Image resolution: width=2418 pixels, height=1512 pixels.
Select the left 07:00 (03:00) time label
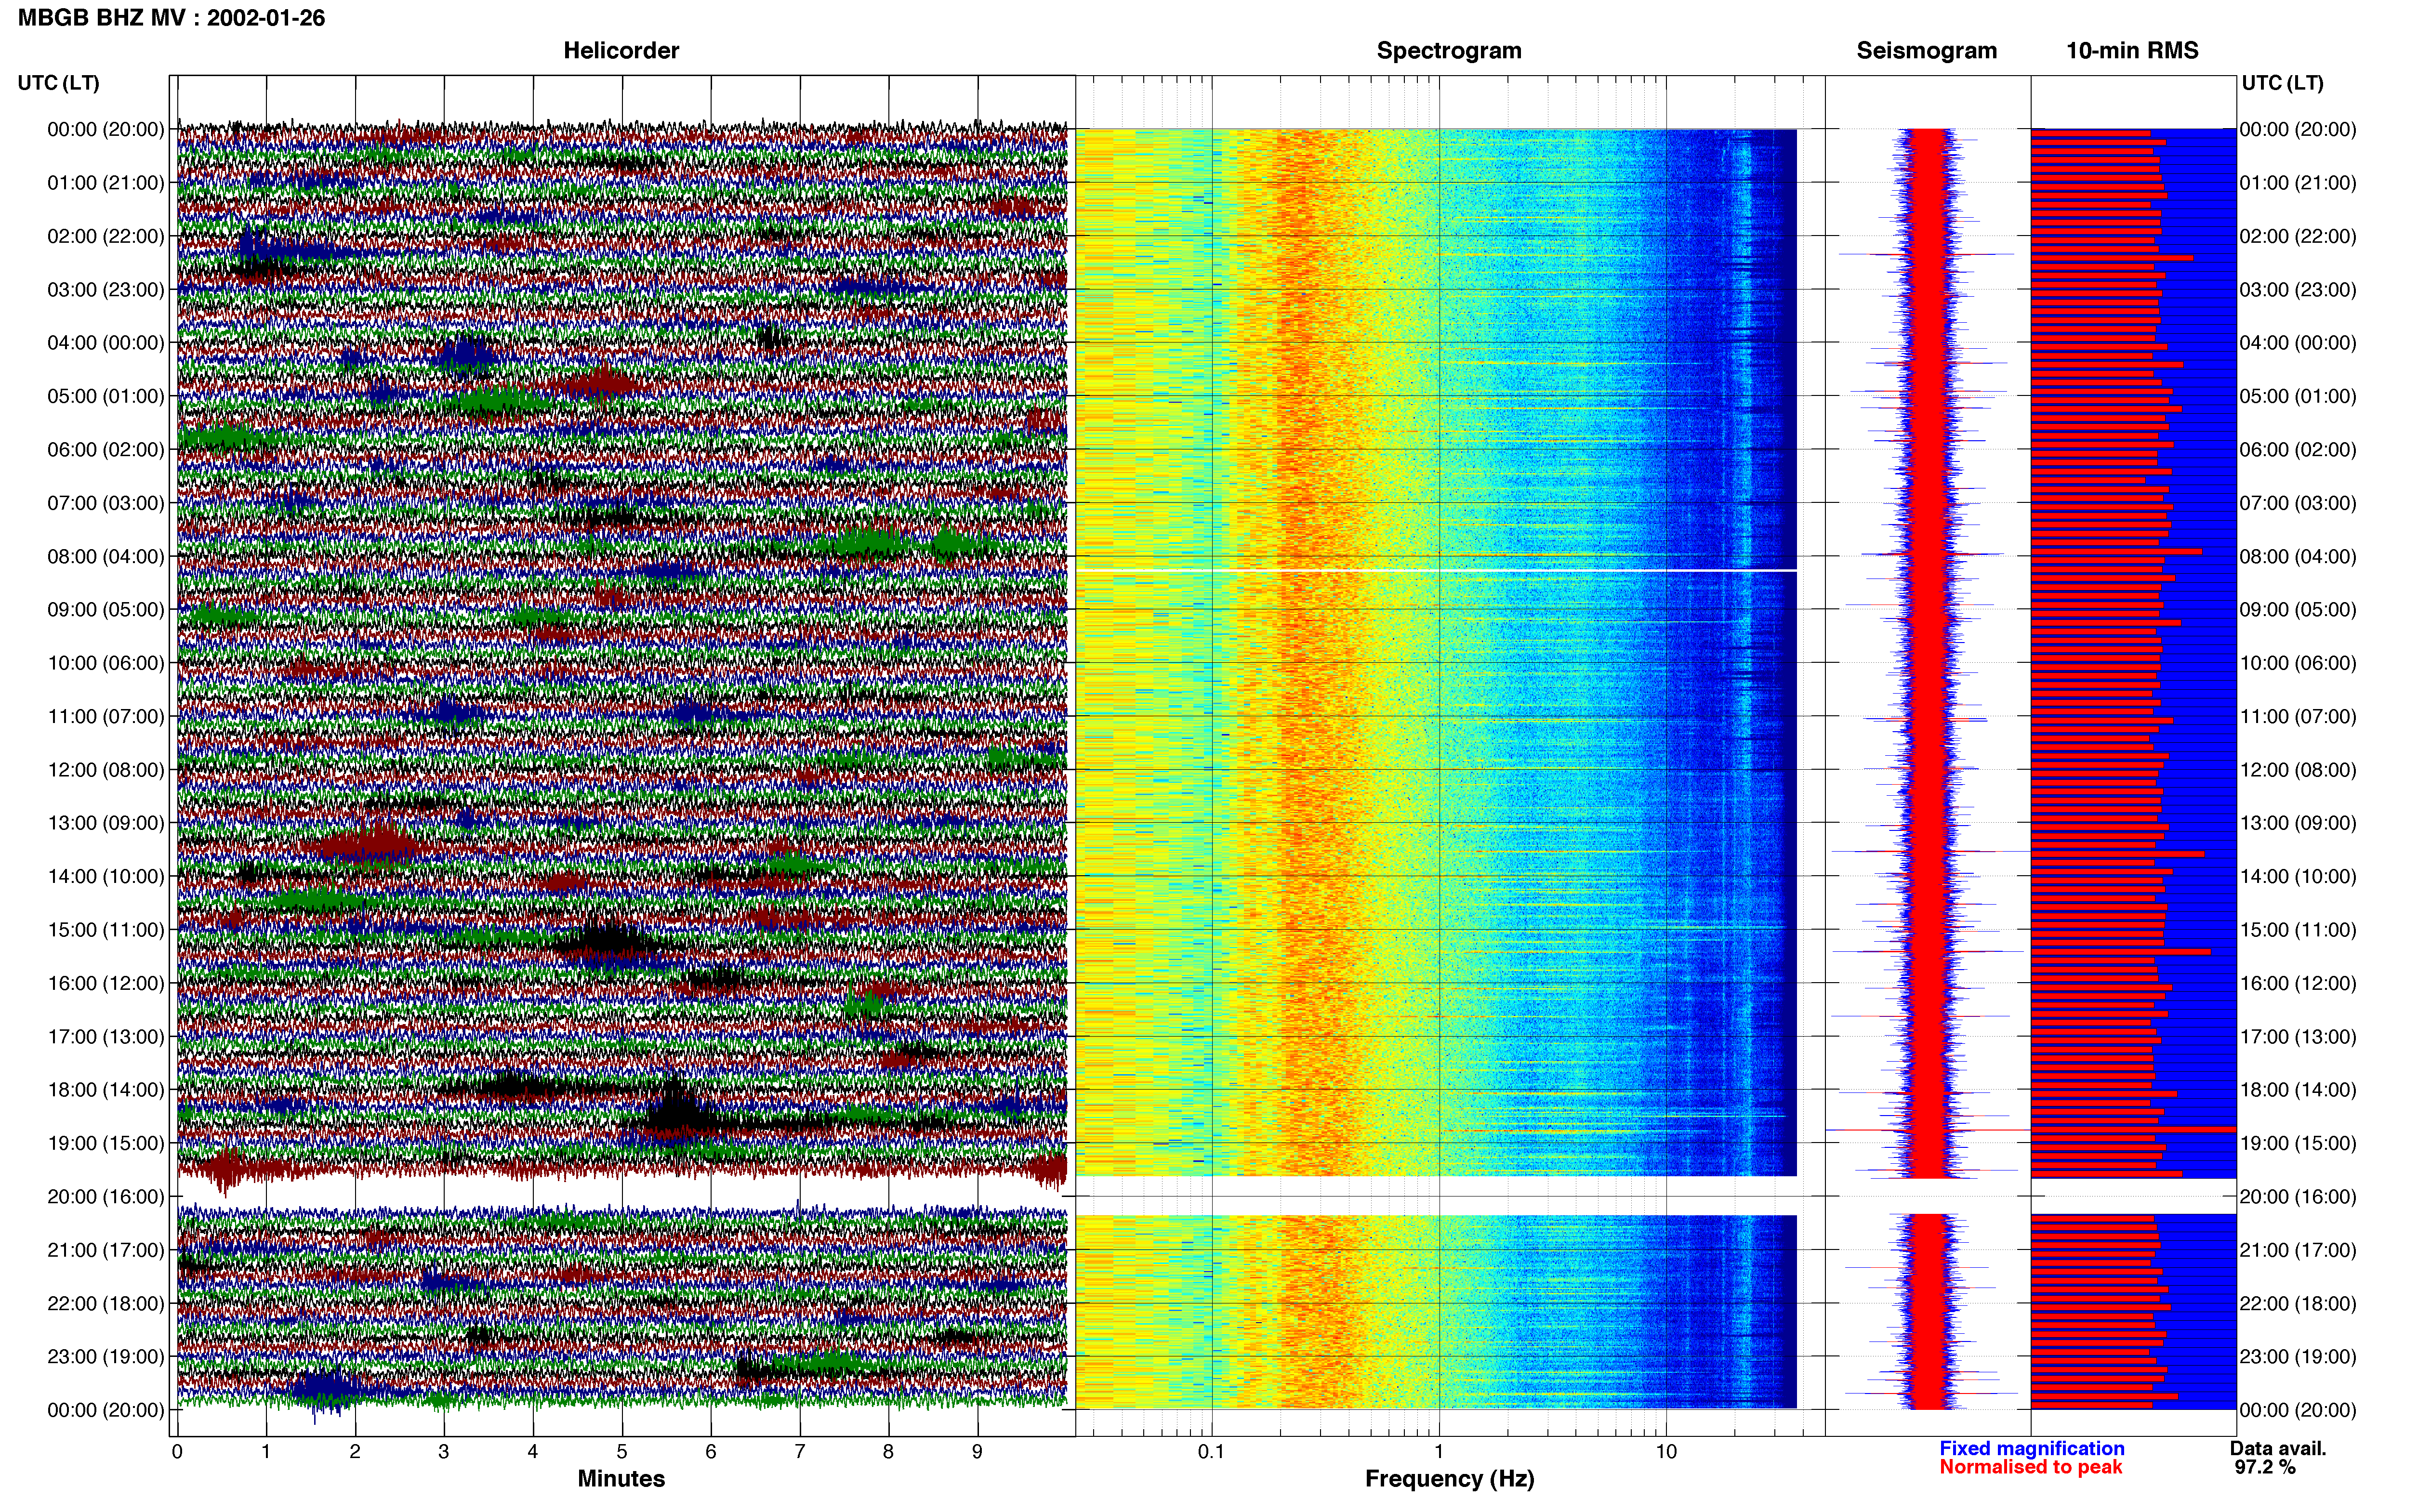click(106, 503)
